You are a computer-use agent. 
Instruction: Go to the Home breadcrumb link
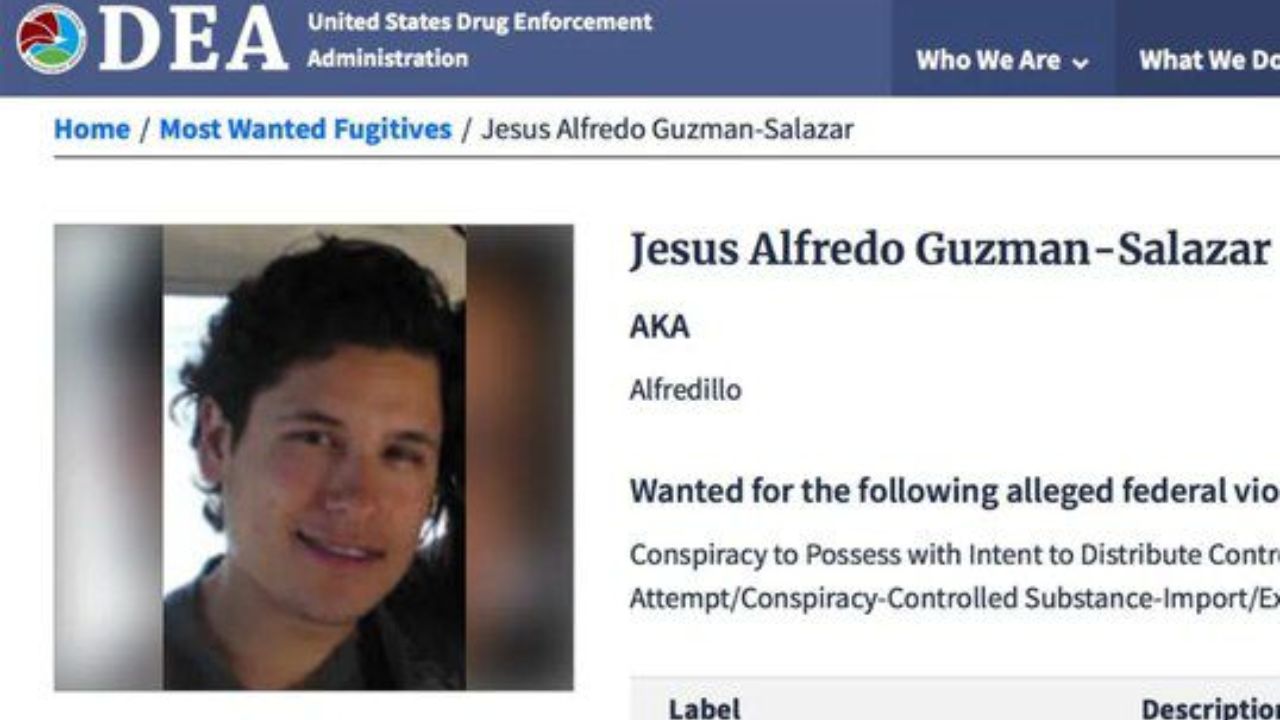pyautogui.click(x=92, y=129)
